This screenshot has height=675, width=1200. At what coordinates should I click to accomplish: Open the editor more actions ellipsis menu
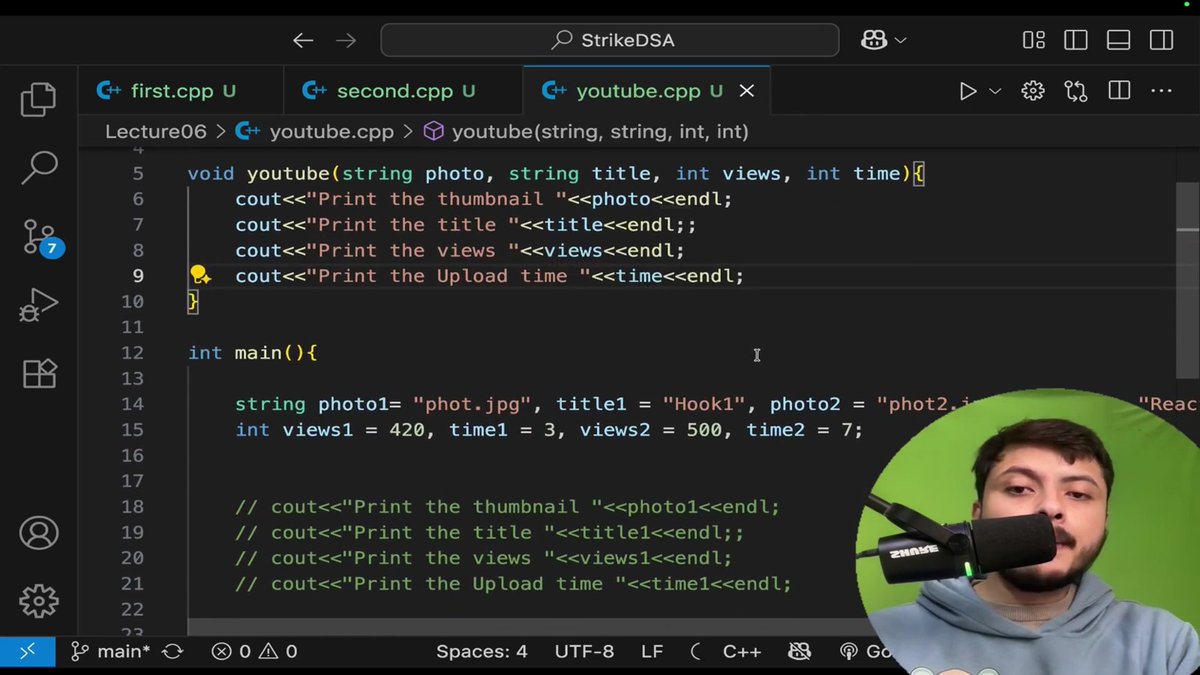pyautogui.click(x=1161, y=90)
